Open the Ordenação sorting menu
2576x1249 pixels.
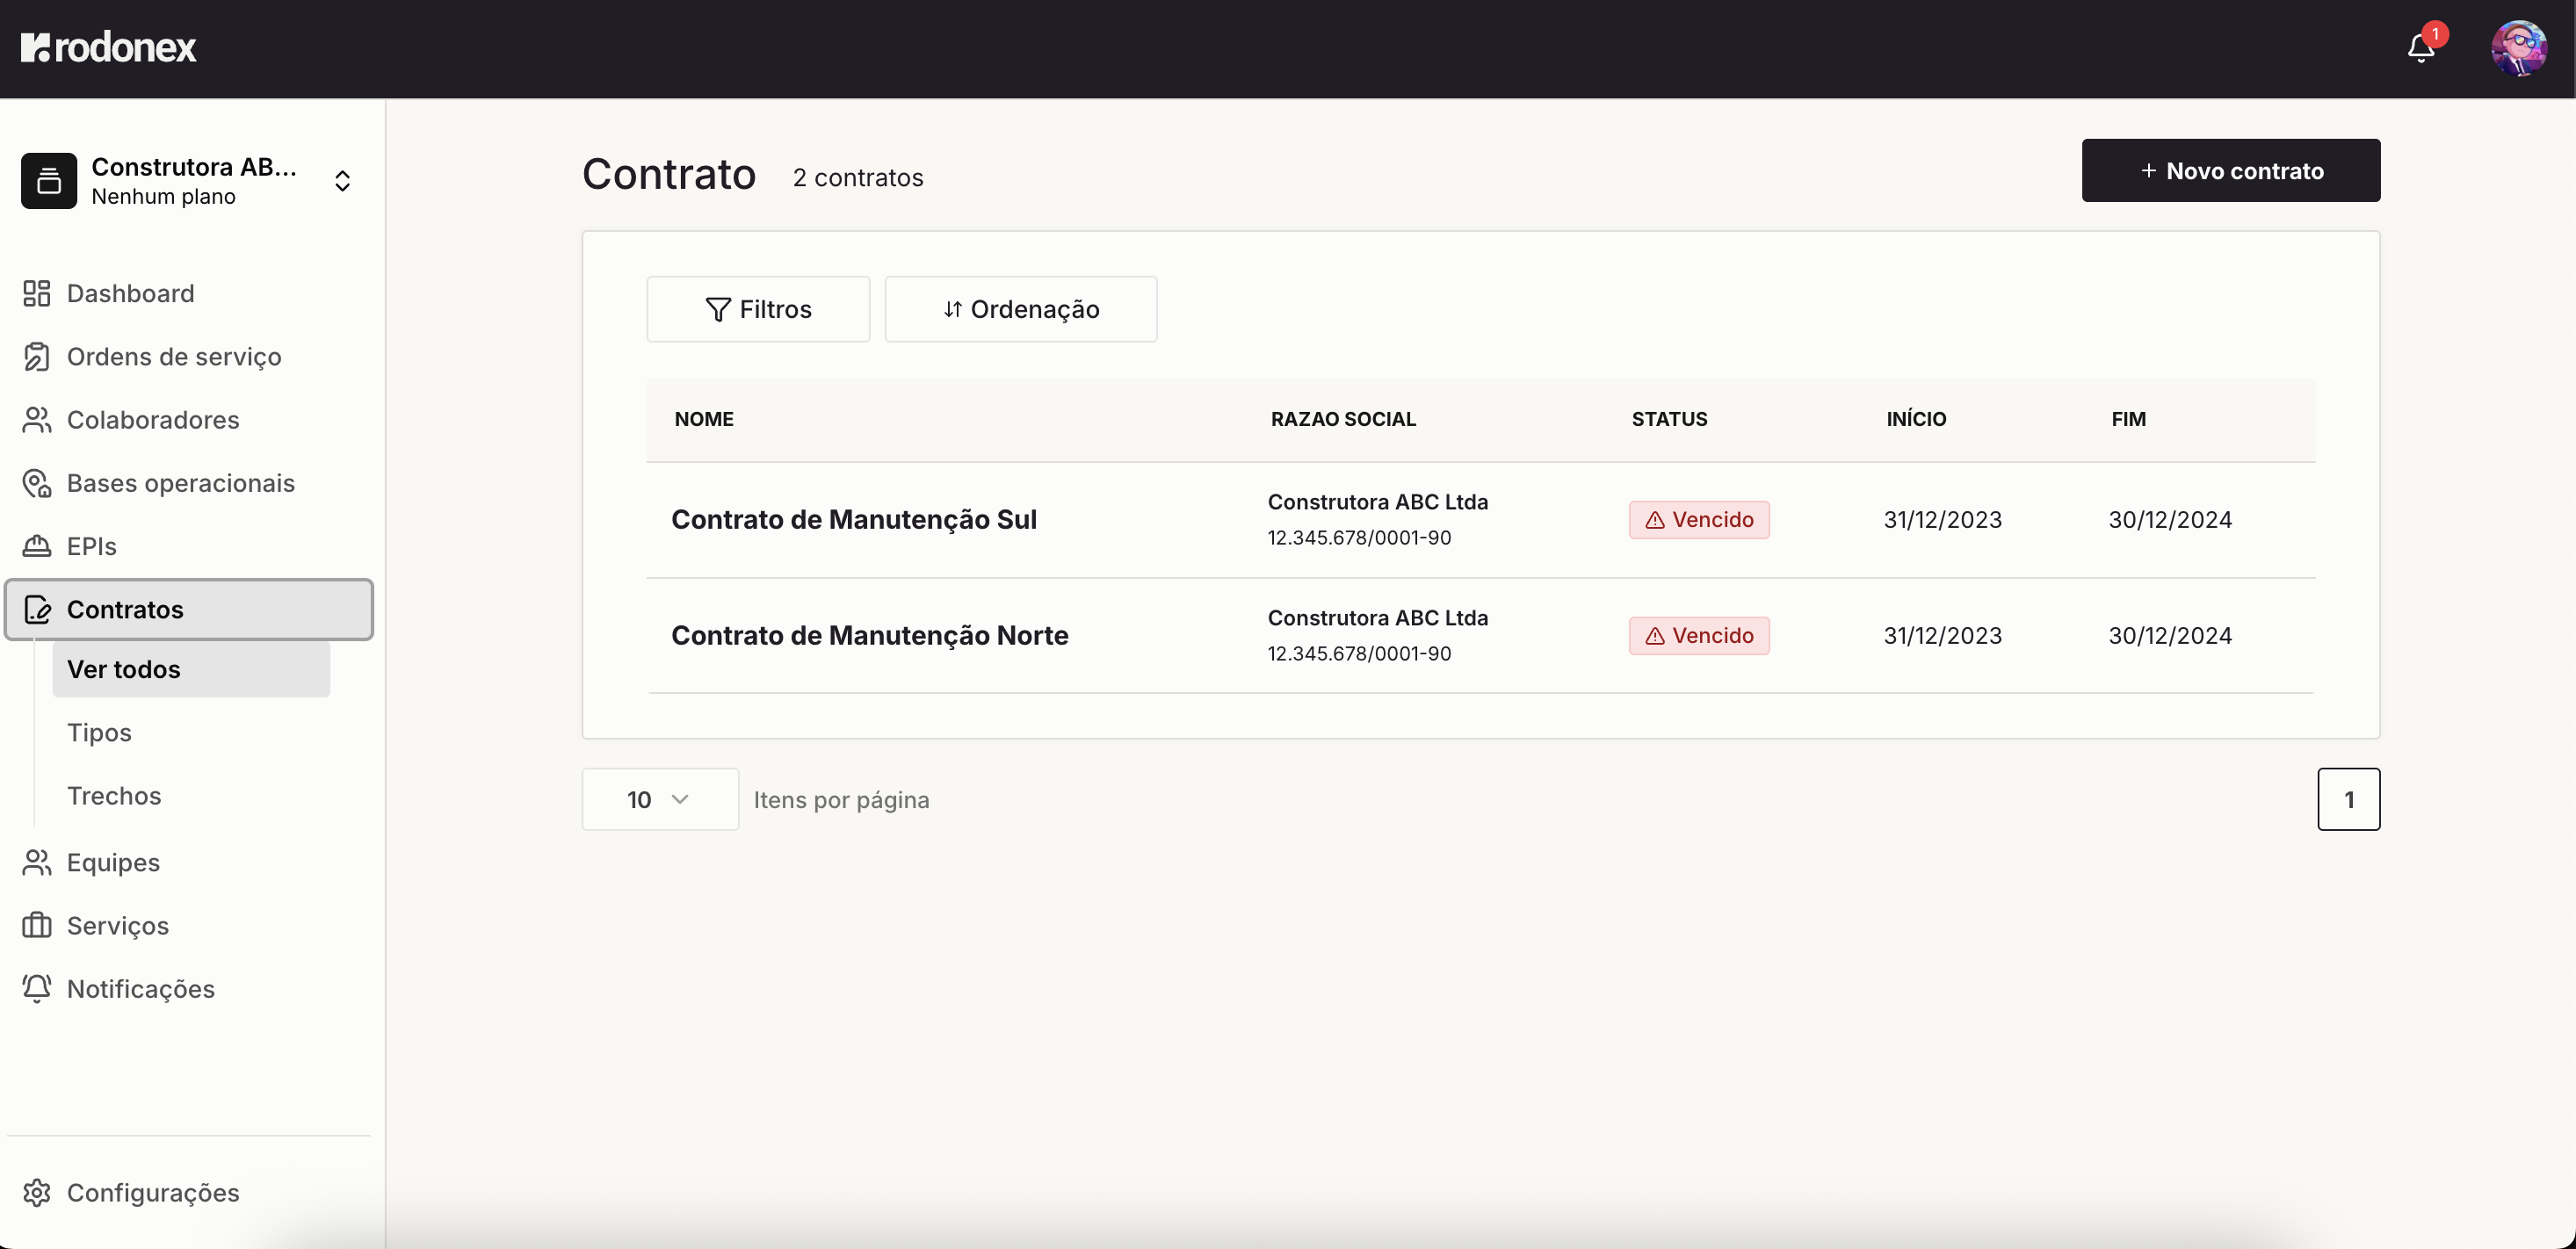point(1020,309)
